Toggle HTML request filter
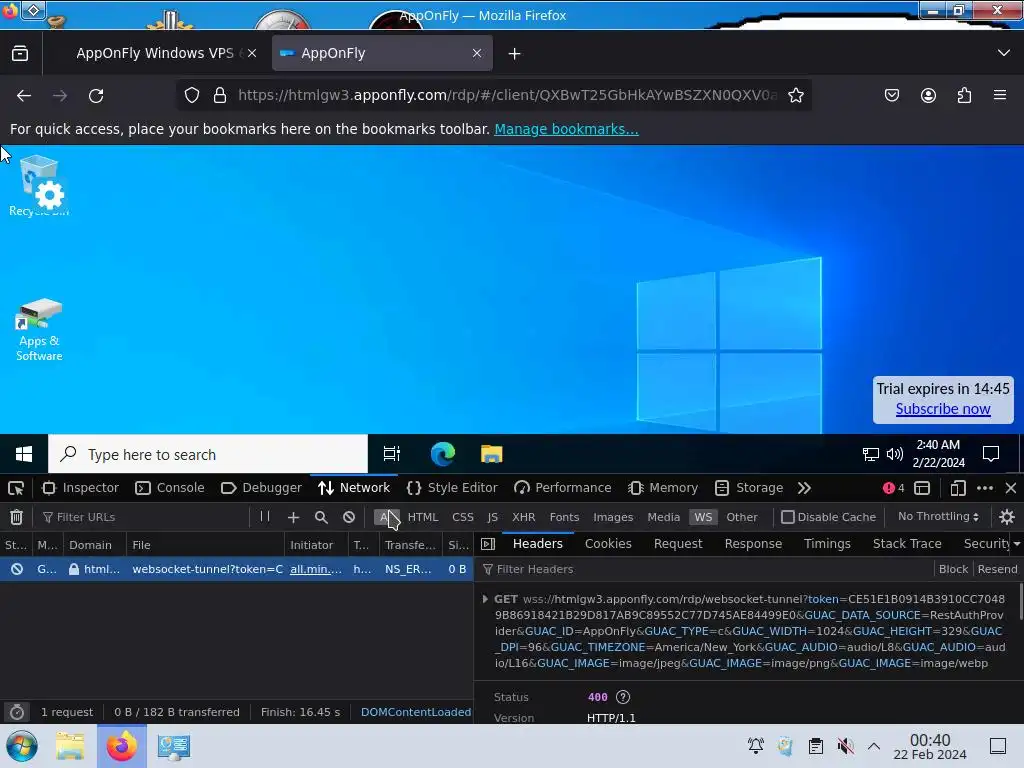1024x768 pixels. click(423, 517)
